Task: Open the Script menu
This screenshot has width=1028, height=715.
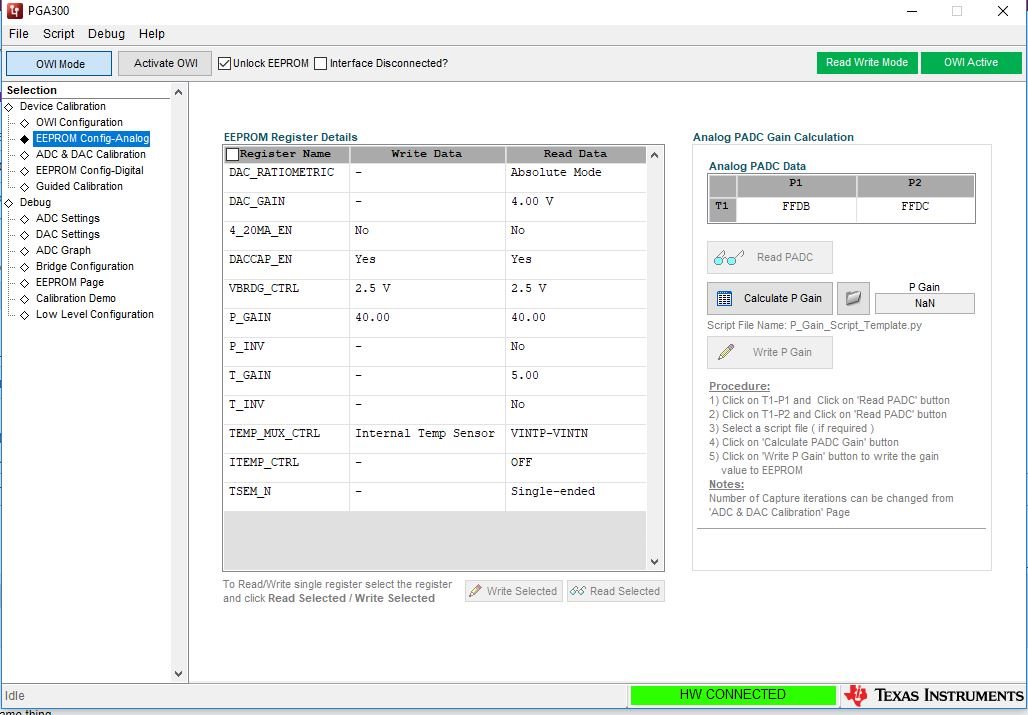Action: (58, 34)
